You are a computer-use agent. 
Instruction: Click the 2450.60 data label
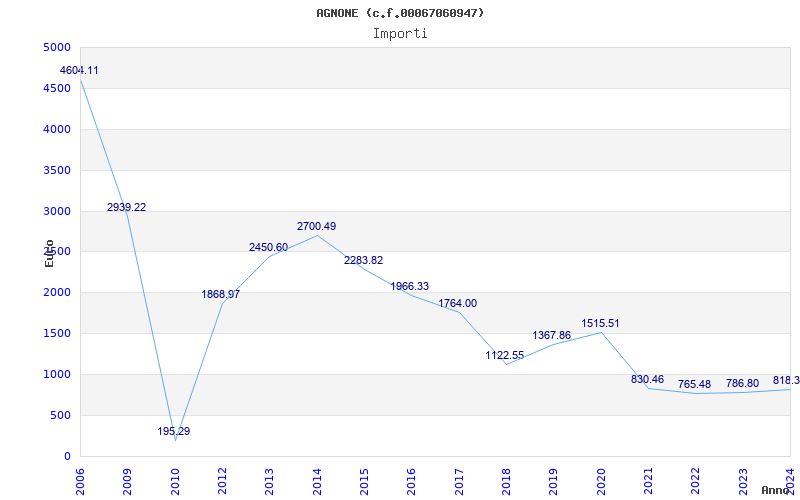[x=268, y=247]
